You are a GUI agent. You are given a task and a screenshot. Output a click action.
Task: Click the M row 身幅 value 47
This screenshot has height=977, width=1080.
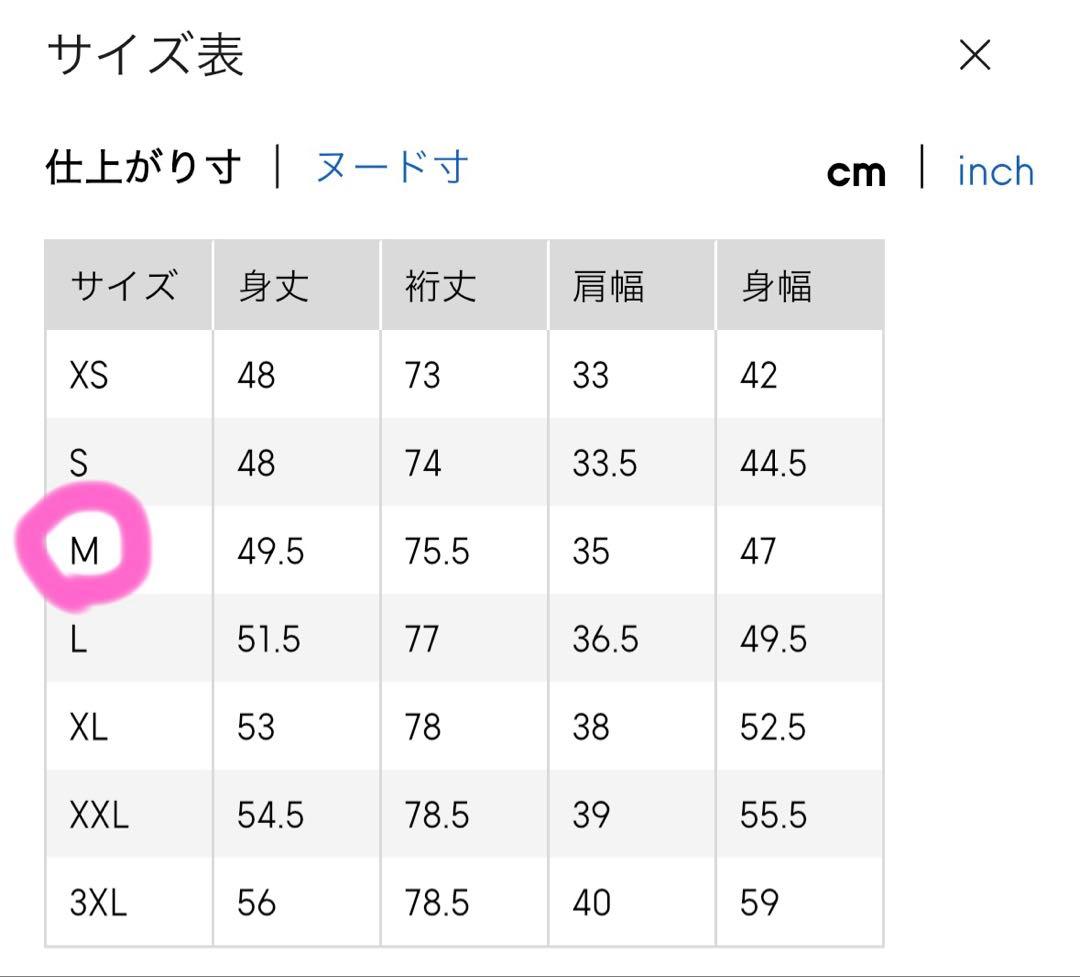click(758, 551)
